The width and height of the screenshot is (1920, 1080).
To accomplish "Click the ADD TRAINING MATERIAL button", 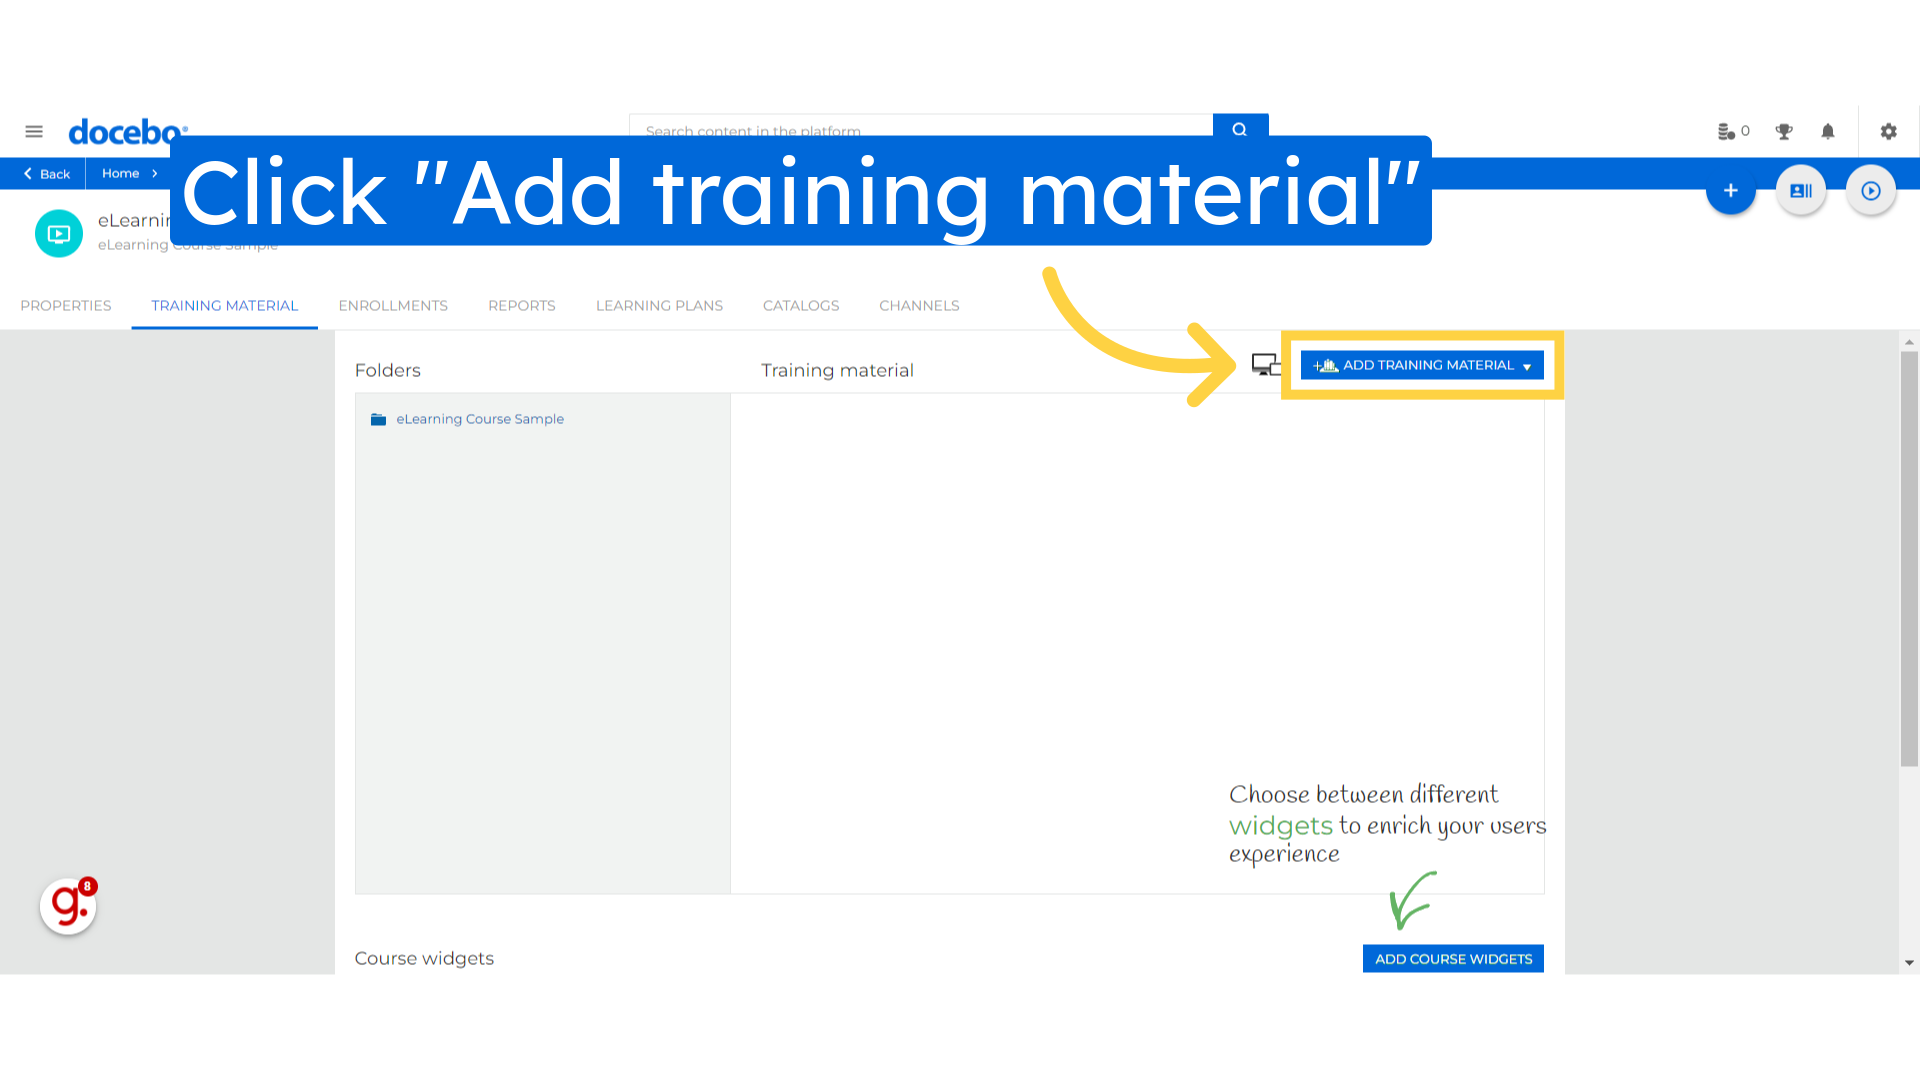I will [1422, 365].
